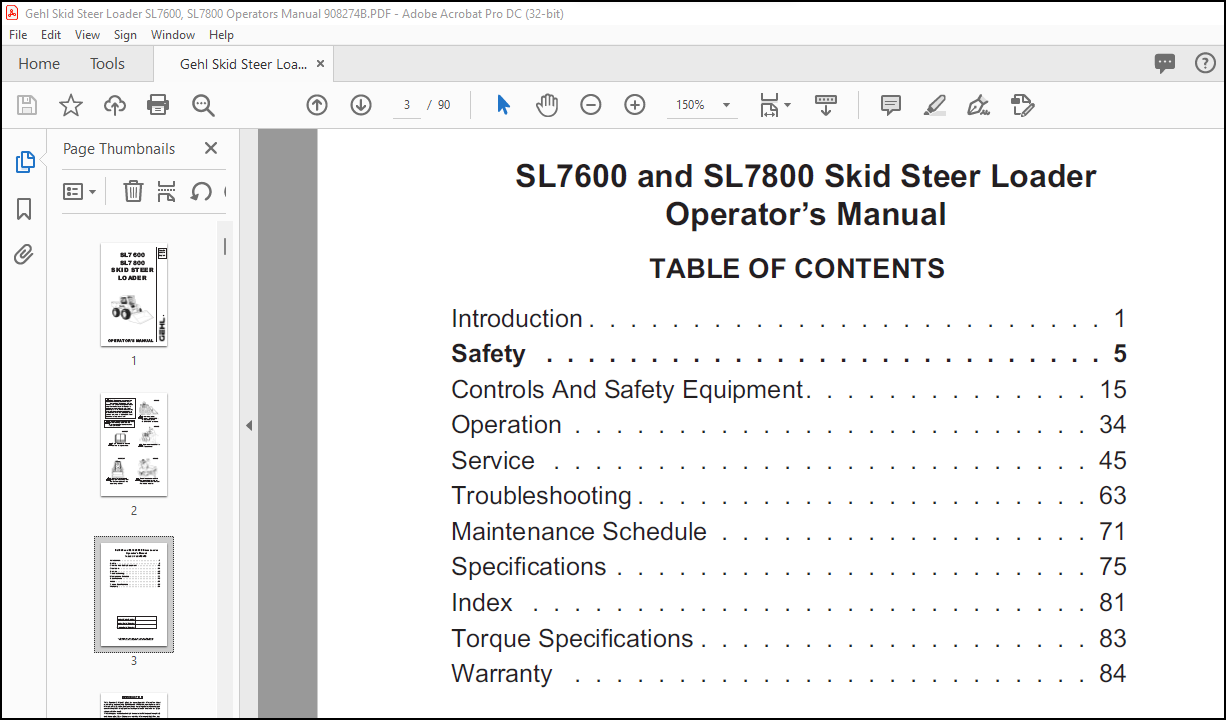Click the Operation contents entry
The height and width of the screenshot is (720, 1226).
(x=788, y=425)
